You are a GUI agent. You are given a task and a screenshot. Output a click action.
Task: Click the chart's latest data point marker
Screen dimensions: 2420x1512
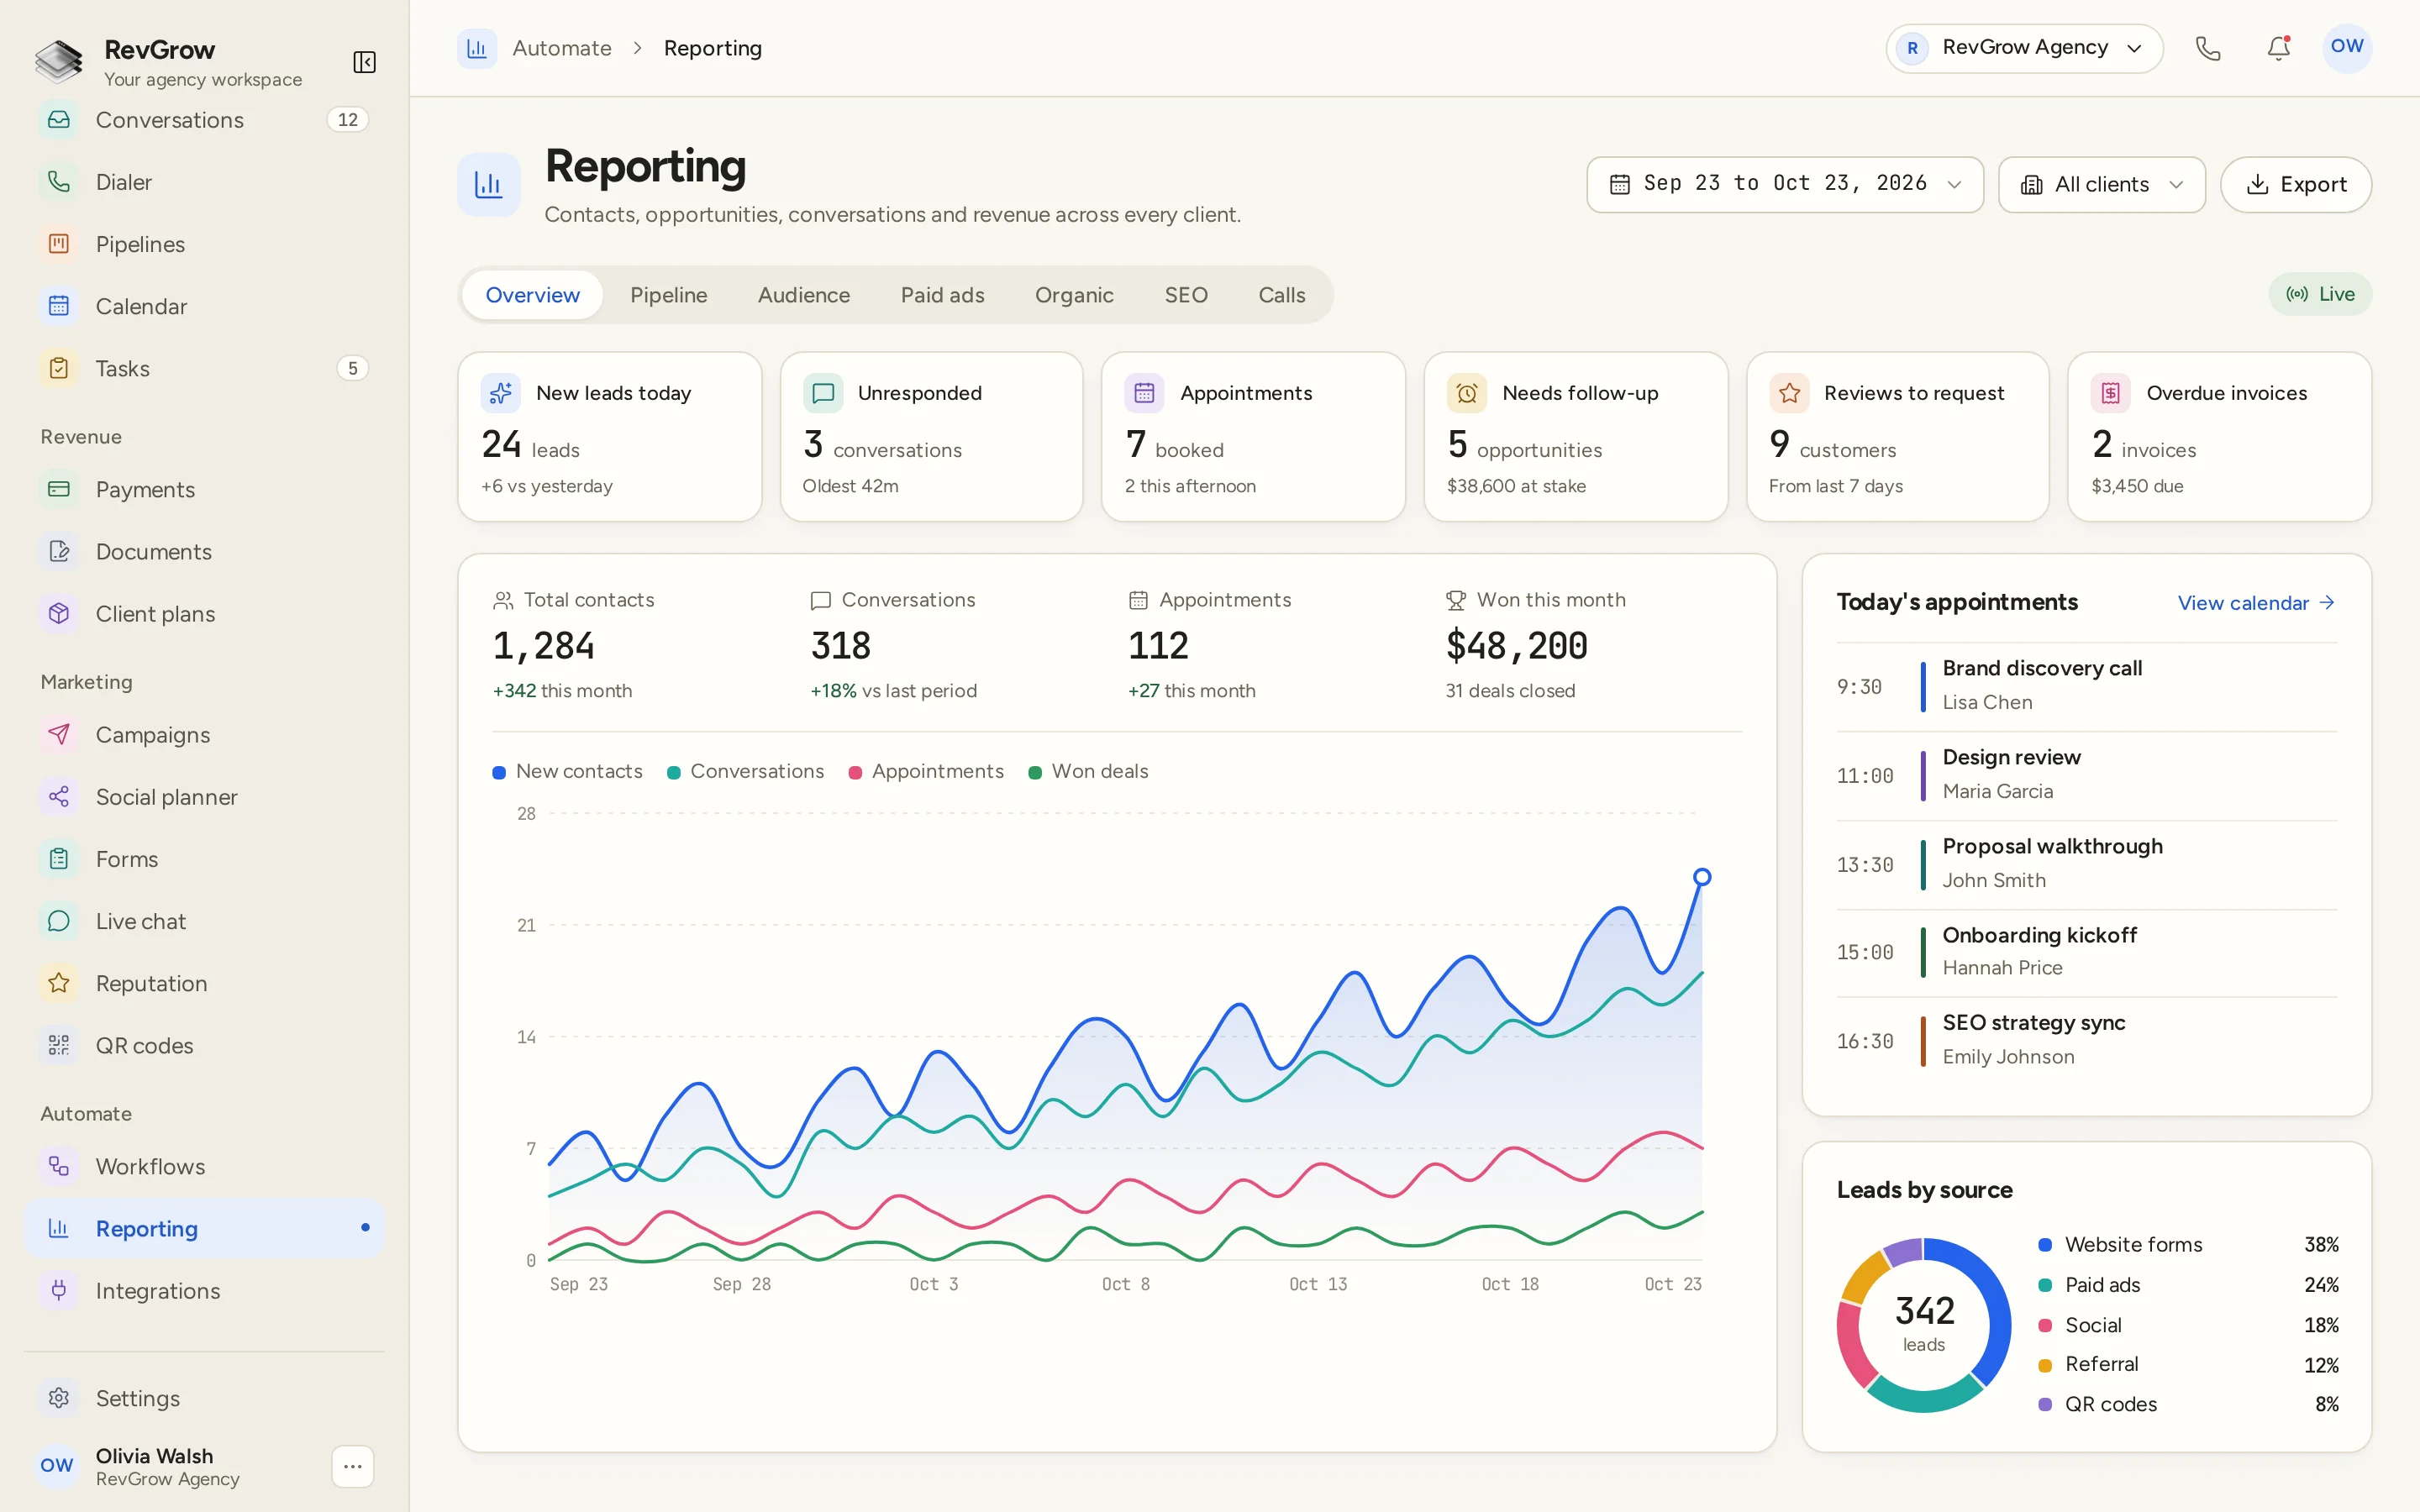[1702, 877]
